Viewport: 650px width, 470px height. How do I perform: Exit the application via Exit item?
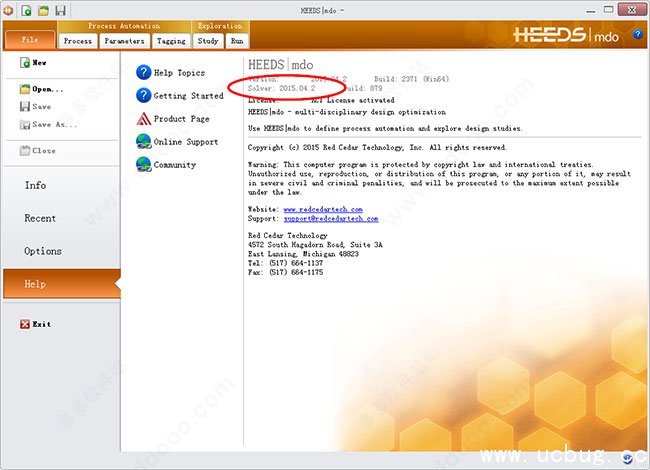pyautogui.click(x=35, y=324)
